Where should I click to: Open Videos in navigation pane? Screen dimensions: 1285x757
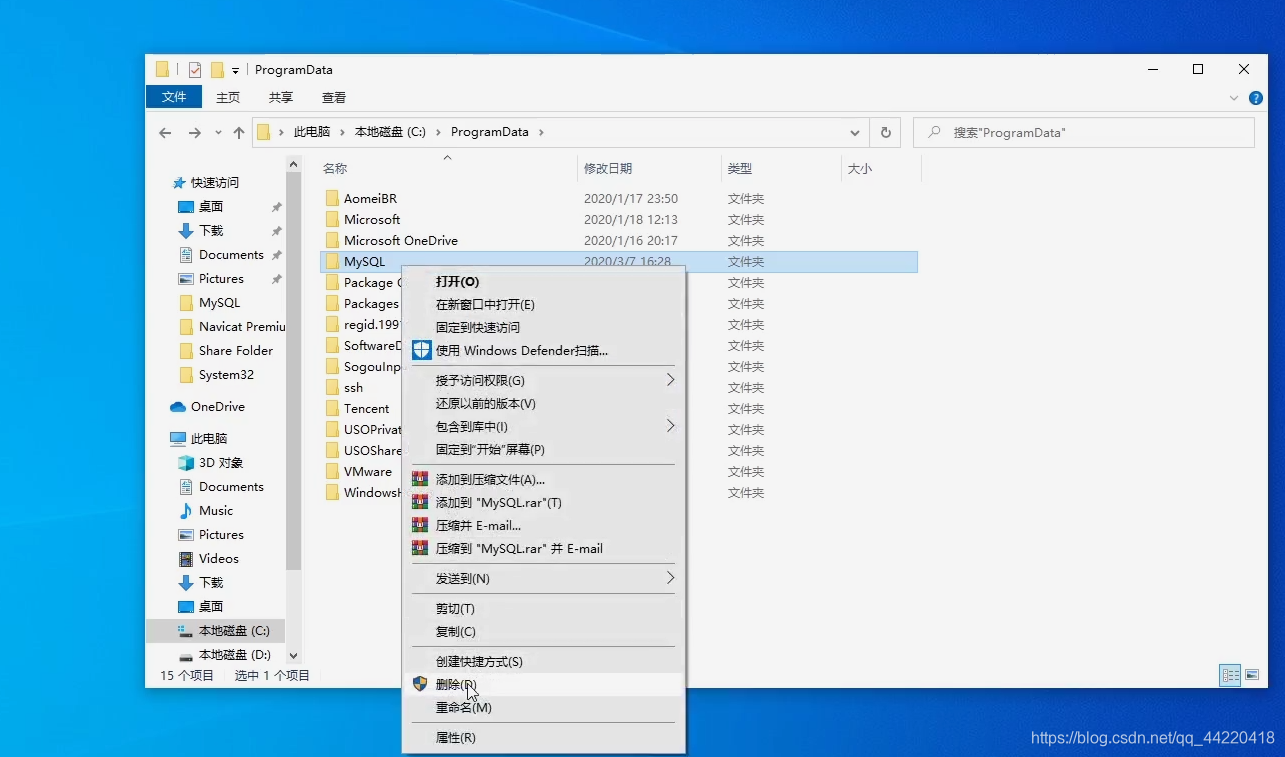click(218, 559)
